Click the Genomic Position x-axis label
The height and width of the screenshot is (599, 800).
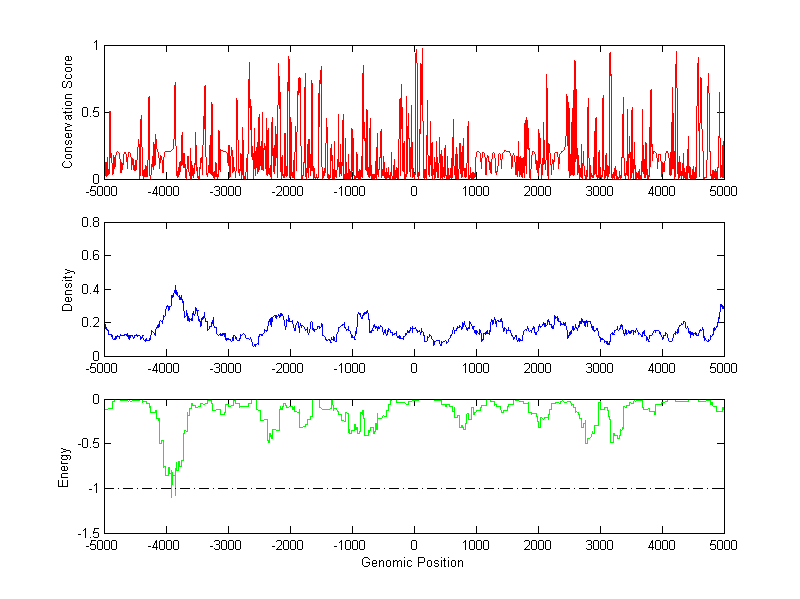[413, 562]
